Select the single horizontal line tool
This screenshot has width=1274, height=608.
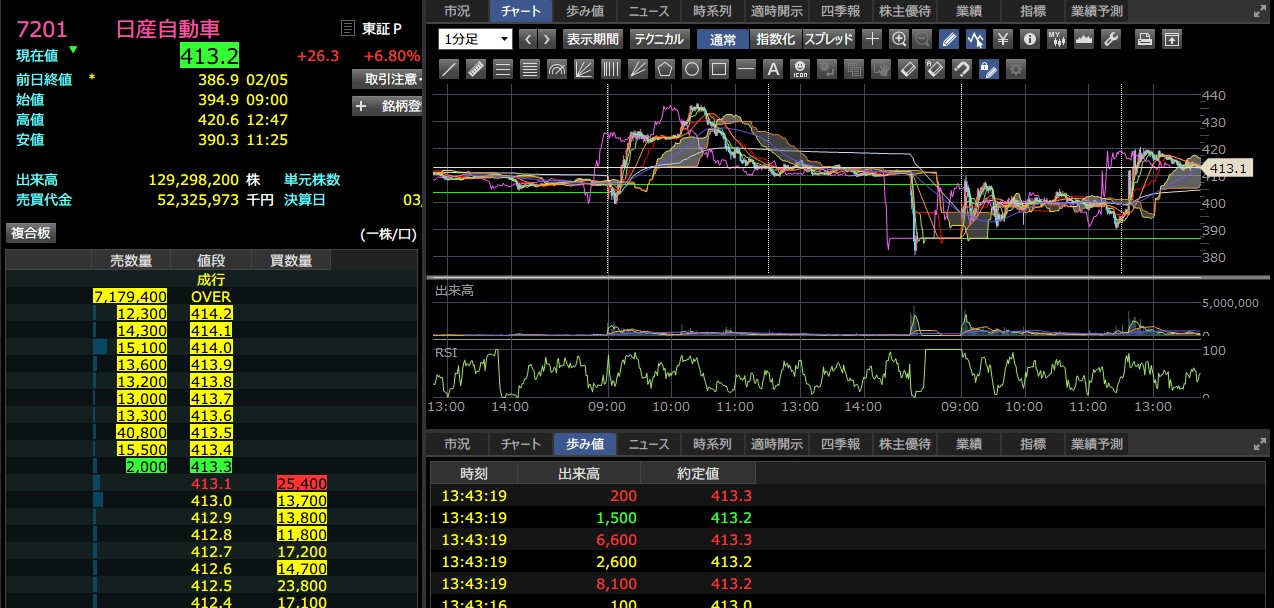point(746,69)
